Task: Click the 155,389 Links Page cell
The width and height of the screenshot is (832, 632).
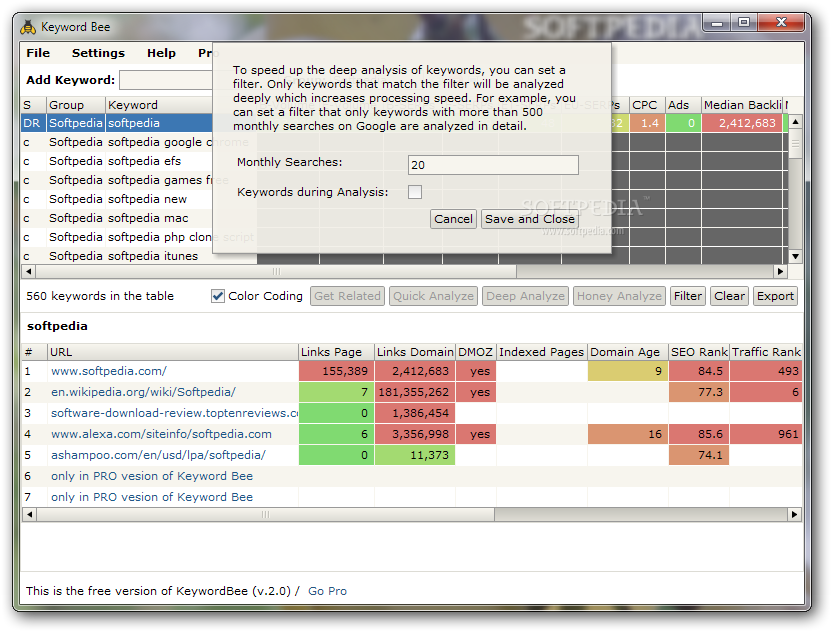Action: [336, 371]
